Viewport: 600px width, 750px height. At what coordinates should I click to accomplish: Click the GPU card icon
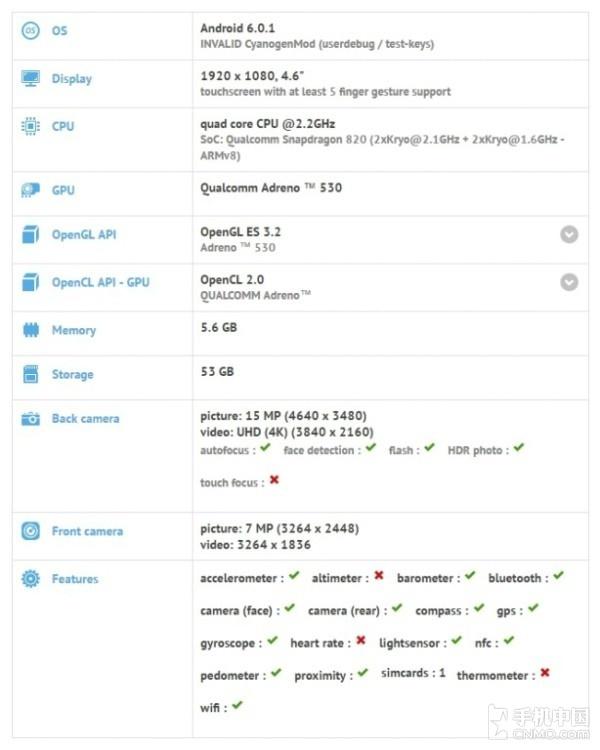point(31,190)
